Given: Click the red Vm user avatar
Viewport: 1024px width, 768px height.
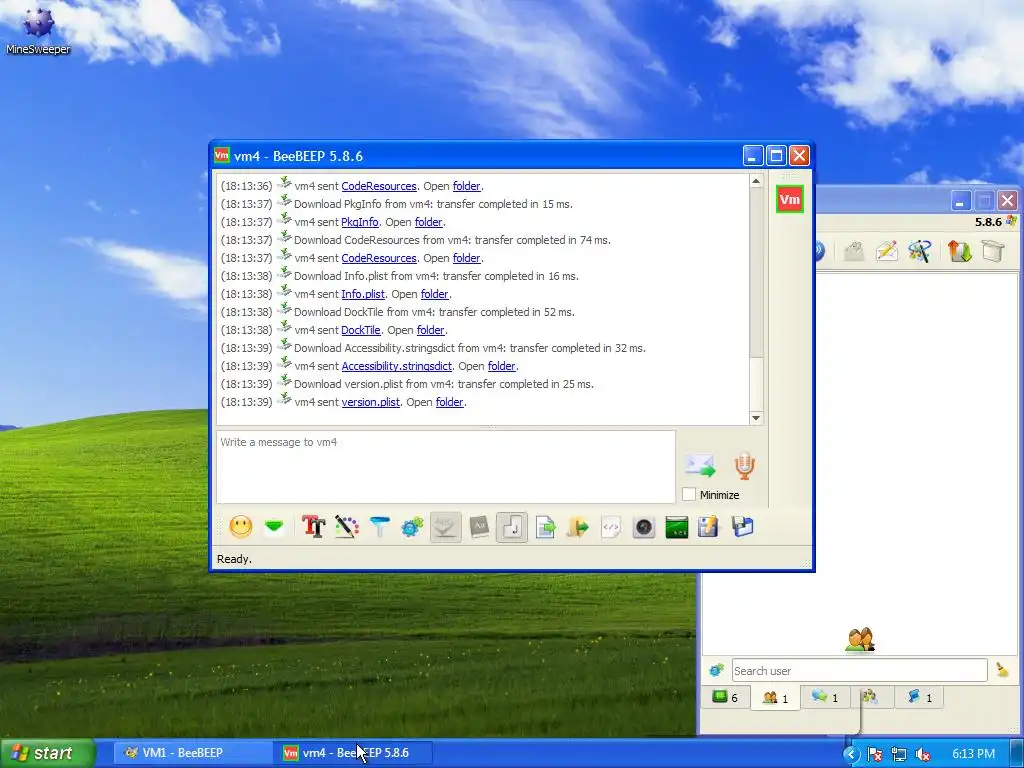Looking at the screenshot, I should (790, 199).
